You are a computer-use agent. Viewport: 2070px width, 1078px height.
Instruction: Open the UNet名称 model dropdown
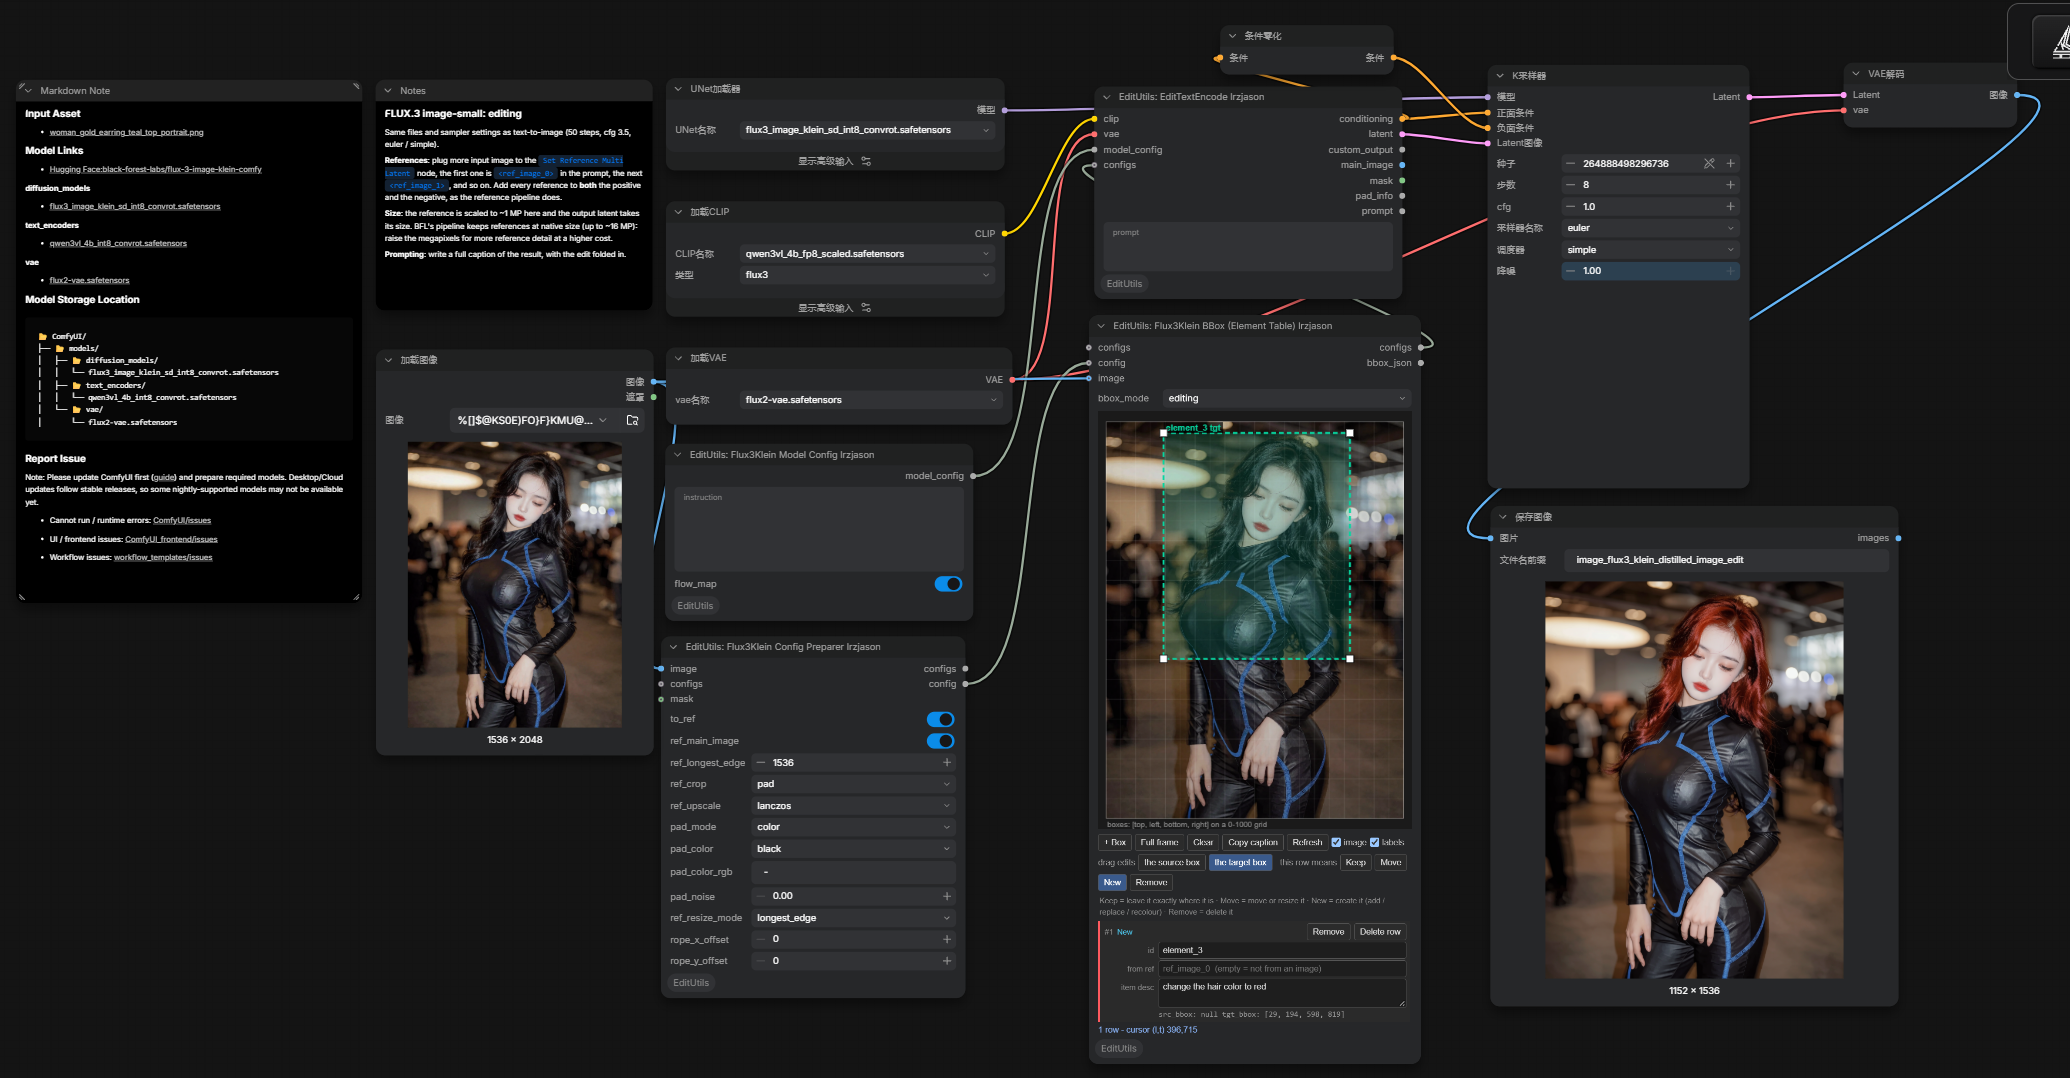point(867,130)
